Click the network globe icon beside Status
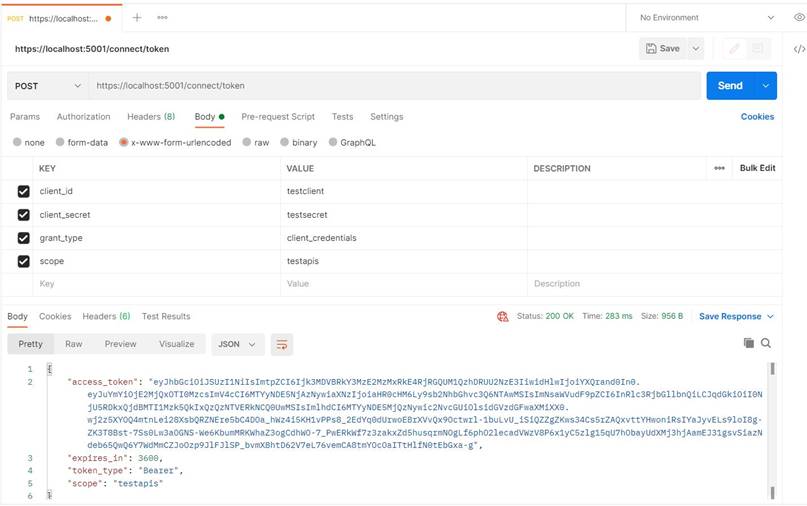Screen dimensions: 807x506 coord(503,317)
